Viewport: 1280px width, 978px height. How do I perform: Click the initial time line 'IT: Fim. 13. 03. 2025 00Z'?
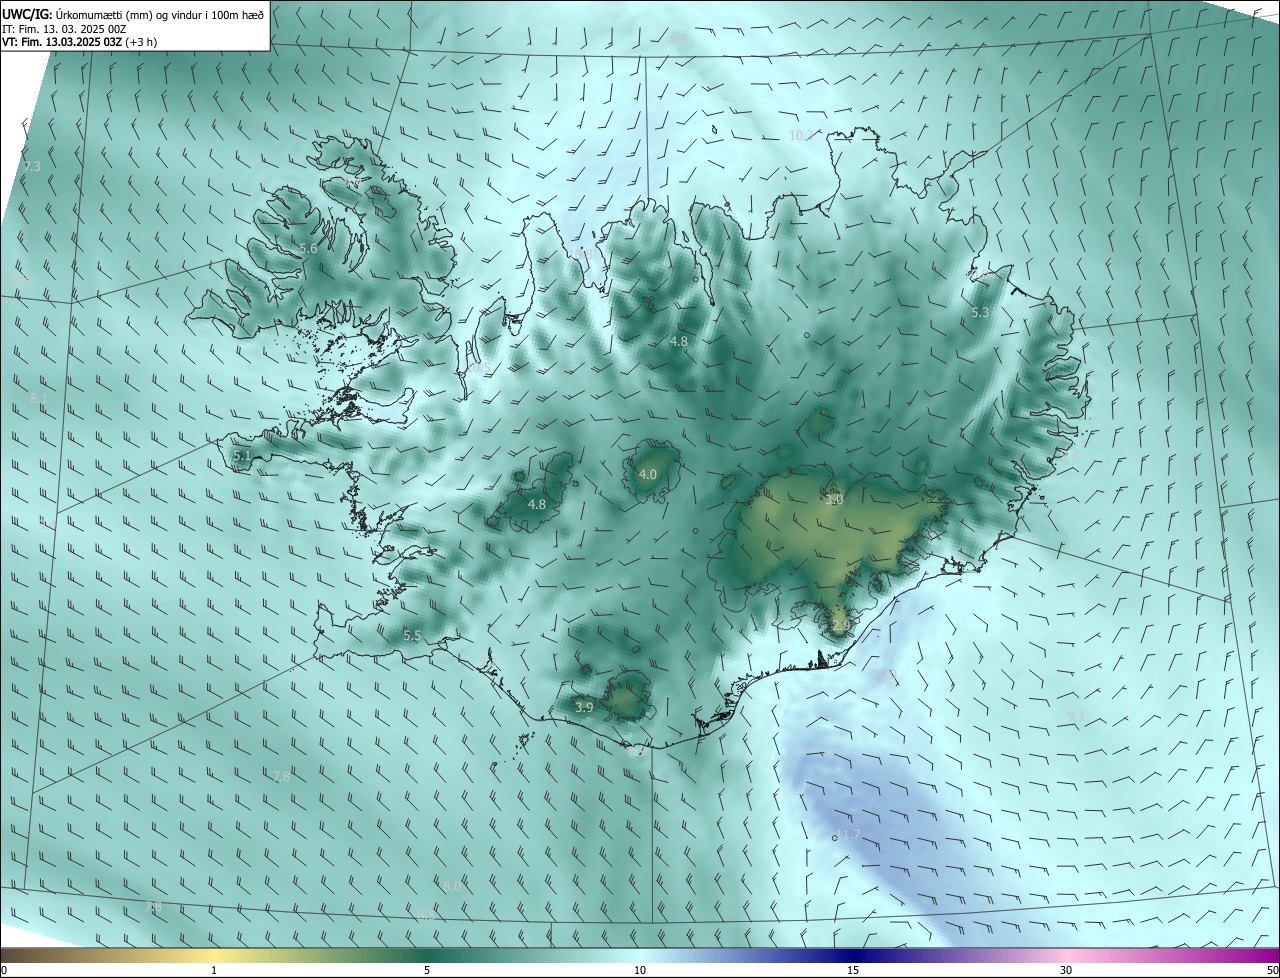tap(66, 28)
